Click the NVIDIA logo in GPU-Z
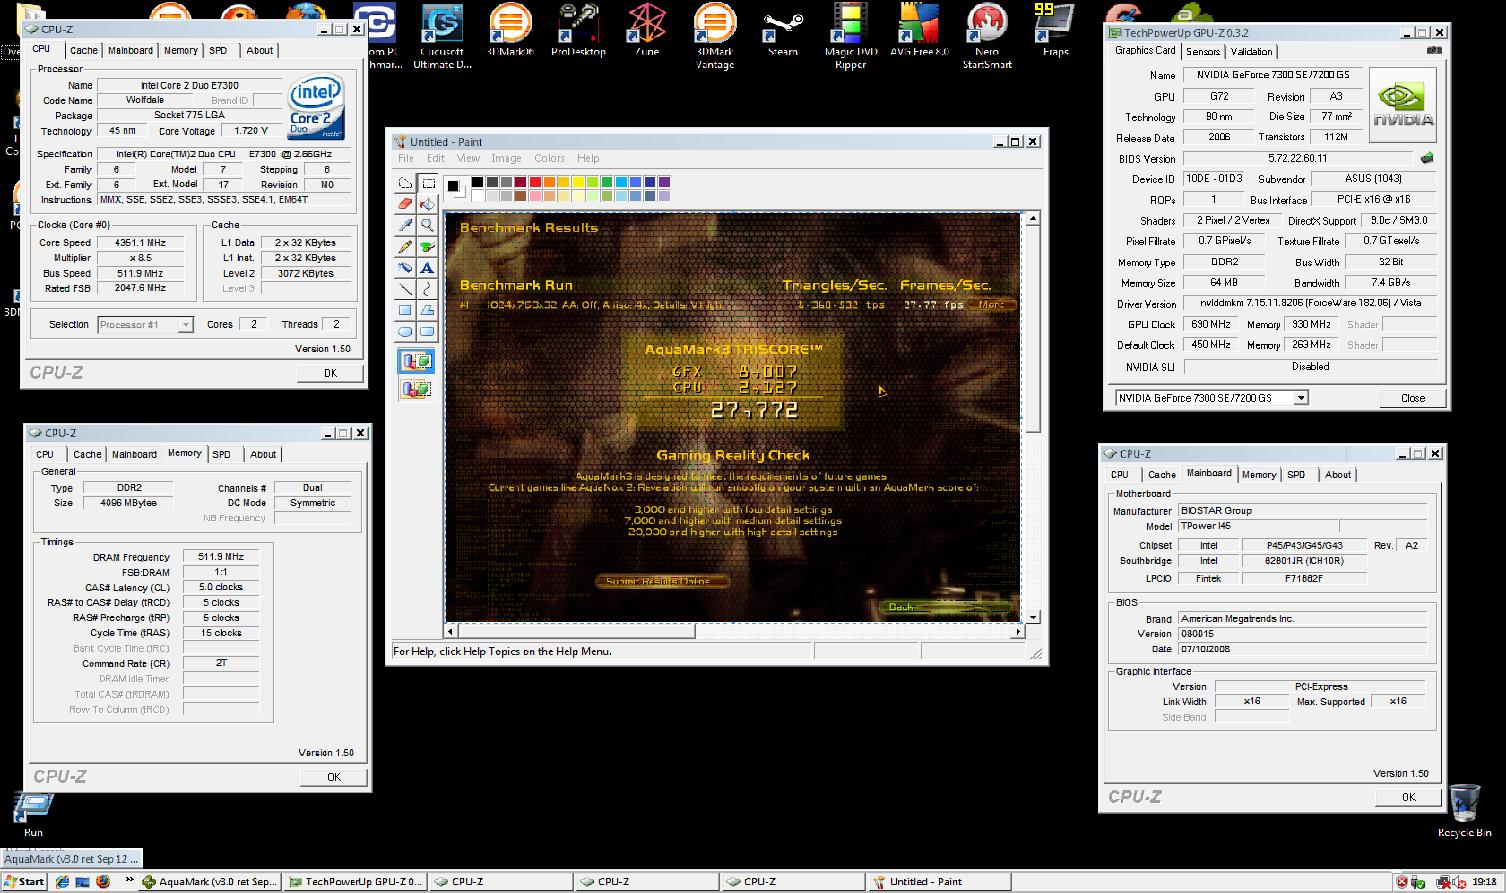Image resolution: width=1506 pixels, height=893 pixels. (1402, 106)
